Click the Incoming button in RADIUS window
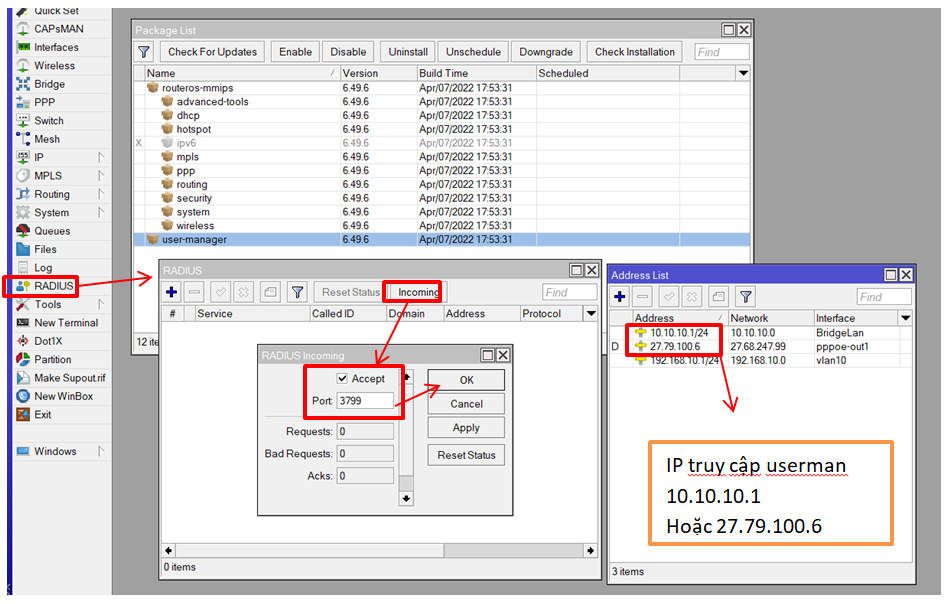950x604 pixels. pos(418,292)
